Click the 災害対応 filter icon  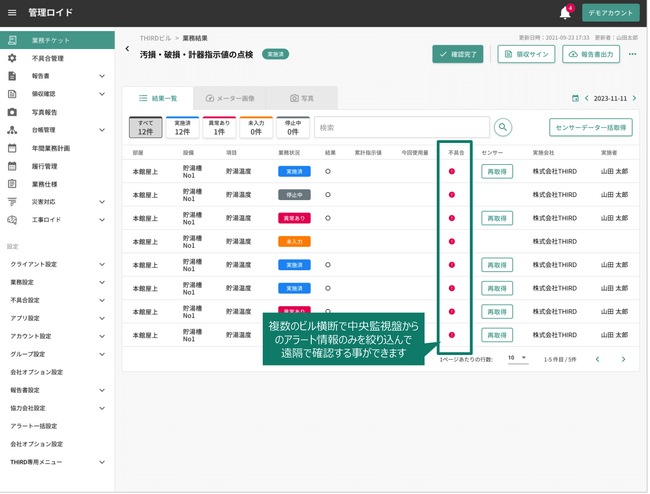(12, 202)
